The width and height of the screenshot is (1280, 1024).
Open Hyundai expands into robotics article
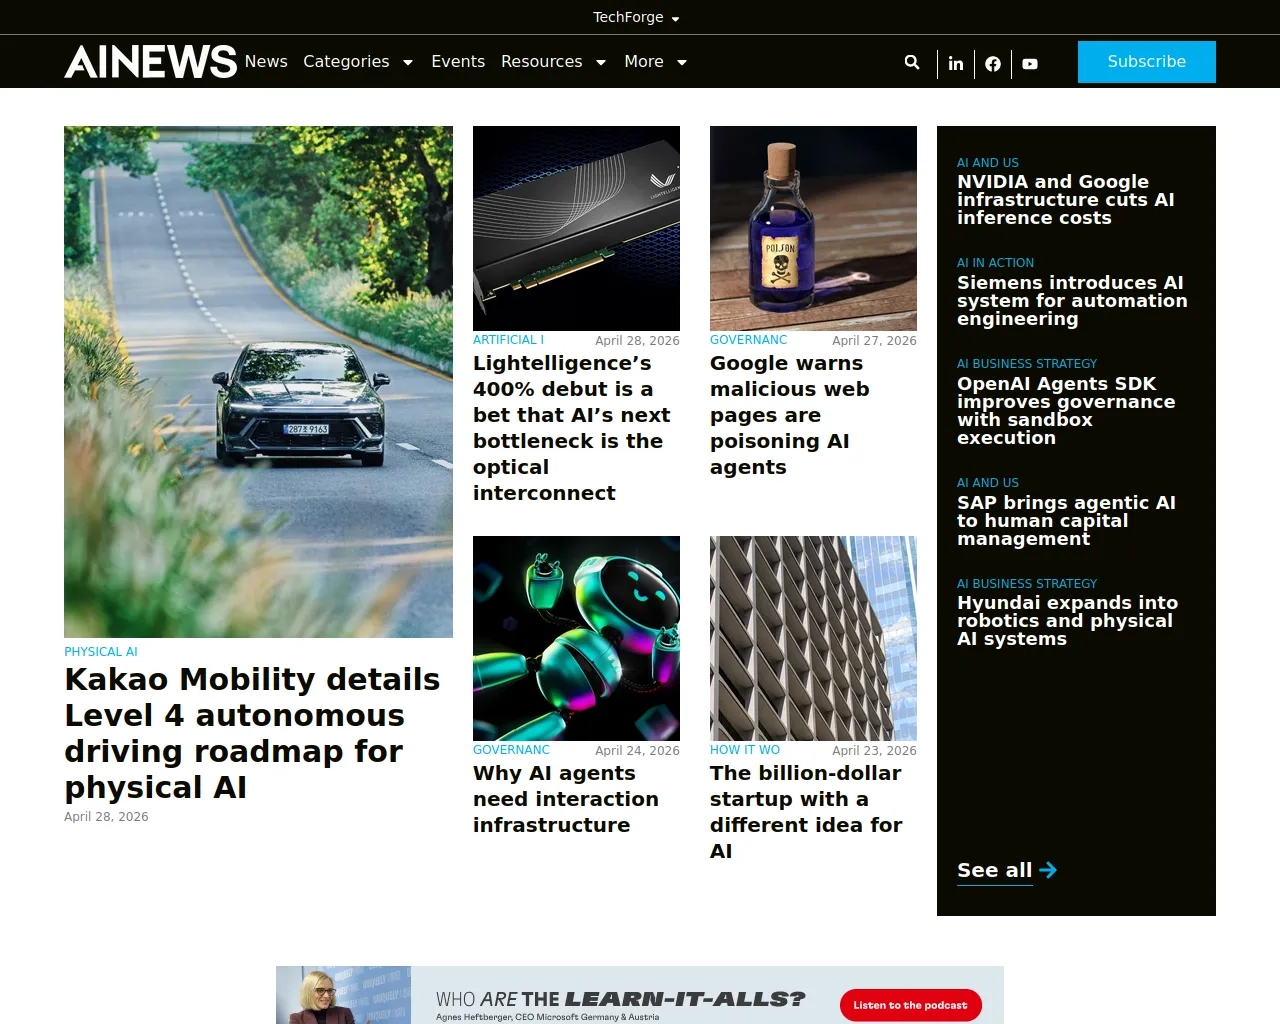(1067, 621)
